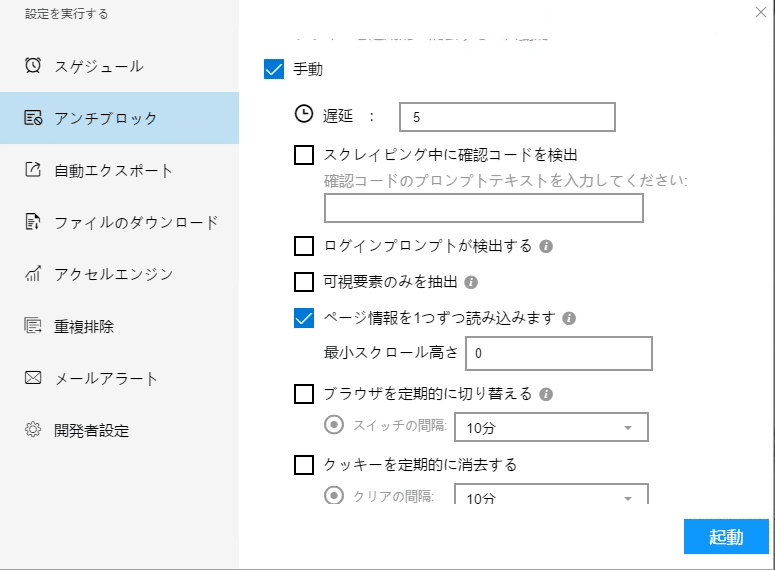Viewport: 775px width, 570px height.
Task: Switch to the アンチブロック tab
Action: (105, 118)
